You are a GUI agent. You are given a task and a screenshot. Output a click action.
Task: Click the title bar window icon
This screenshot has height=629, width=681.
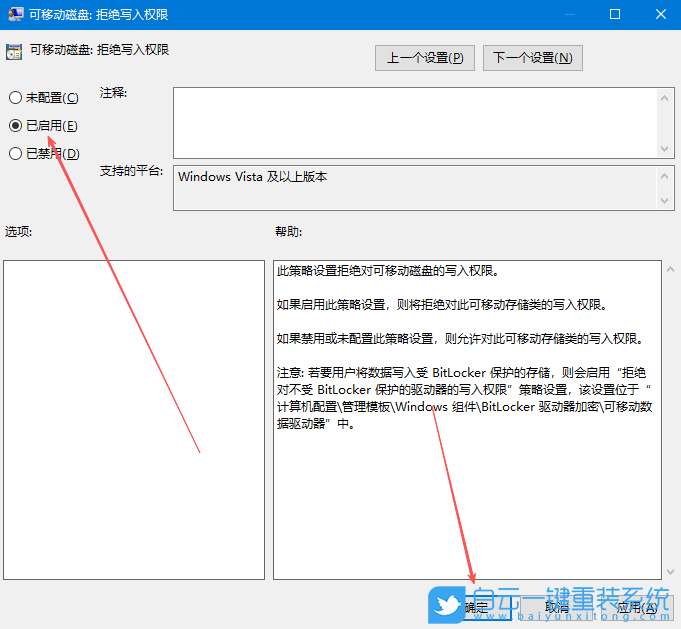(16, 14)
